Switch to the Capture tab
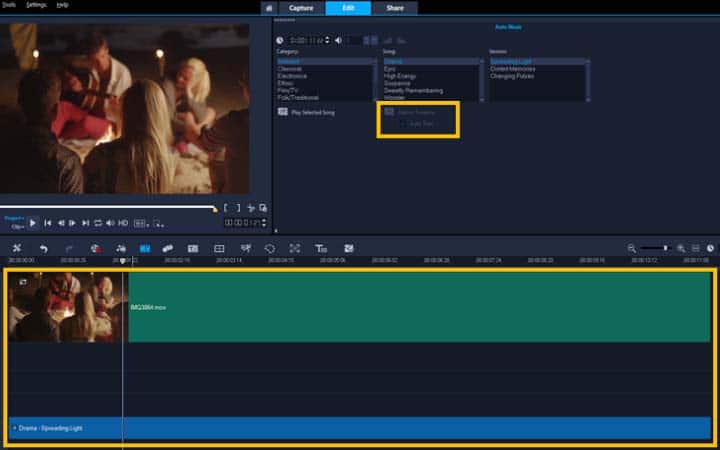720x450 pixels. click(x=301, y=8)
